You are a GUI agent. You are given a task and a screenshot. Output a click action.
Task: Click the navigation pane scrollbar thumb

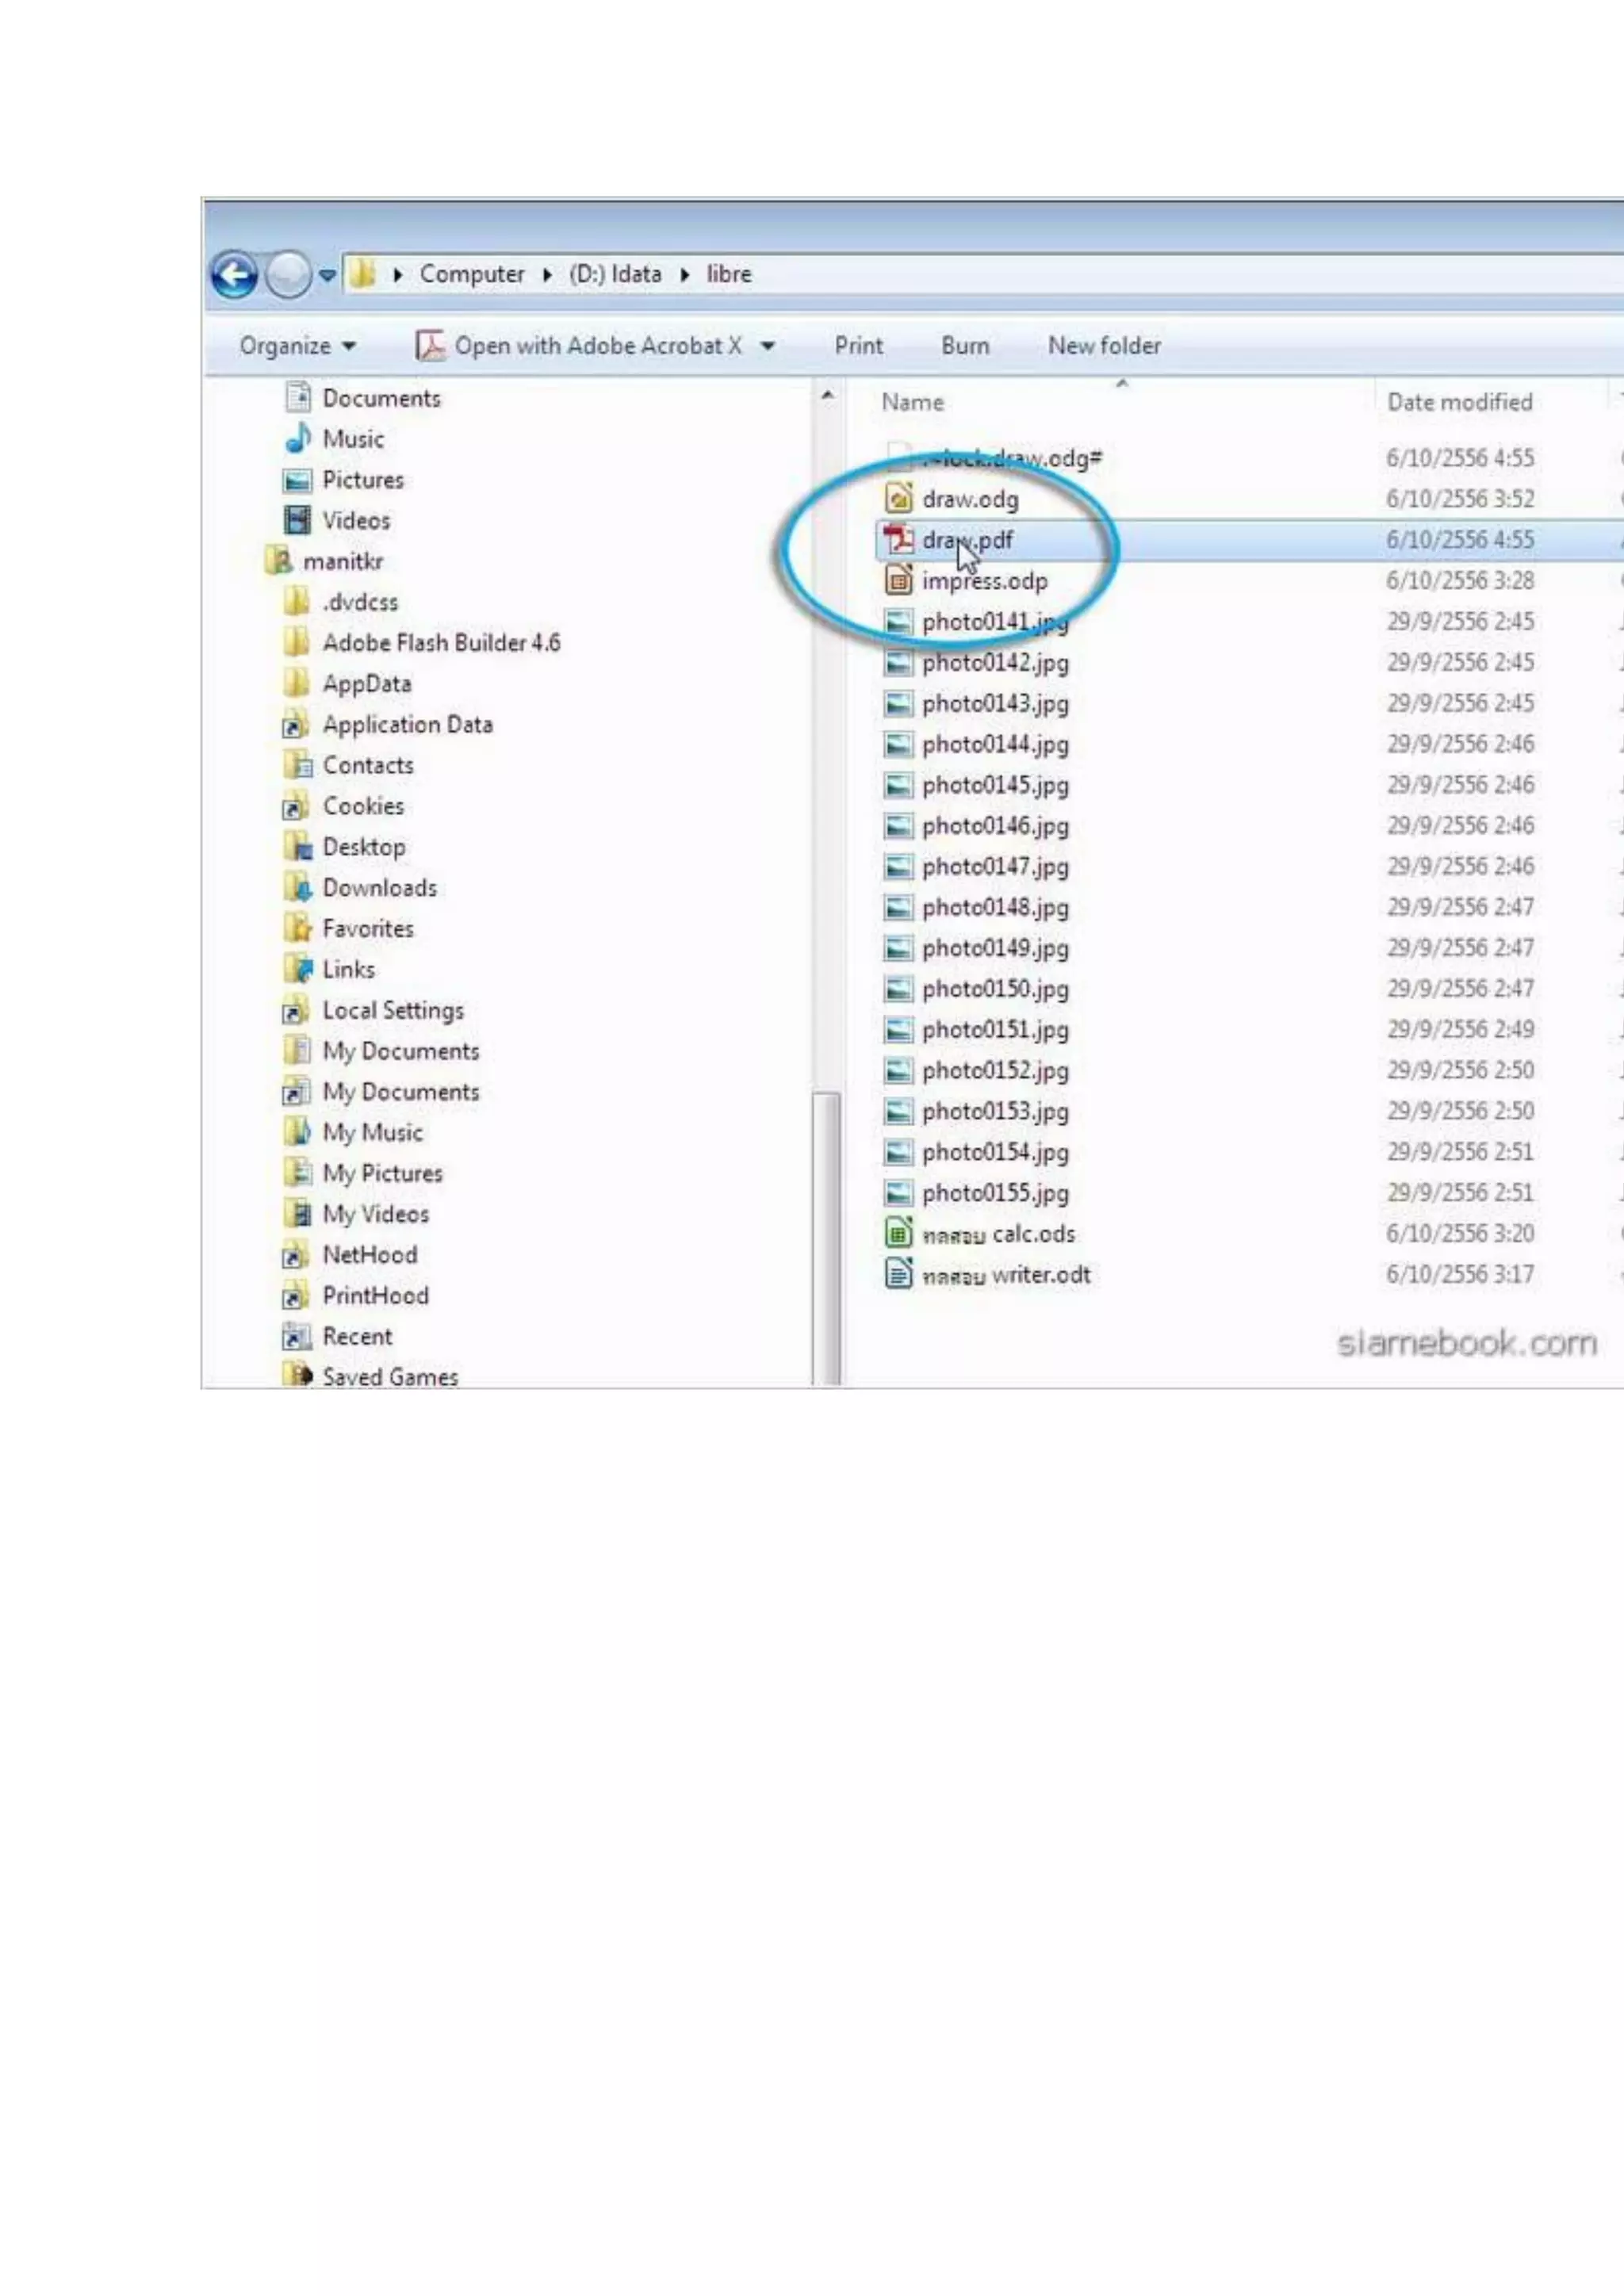[826, 1238]
